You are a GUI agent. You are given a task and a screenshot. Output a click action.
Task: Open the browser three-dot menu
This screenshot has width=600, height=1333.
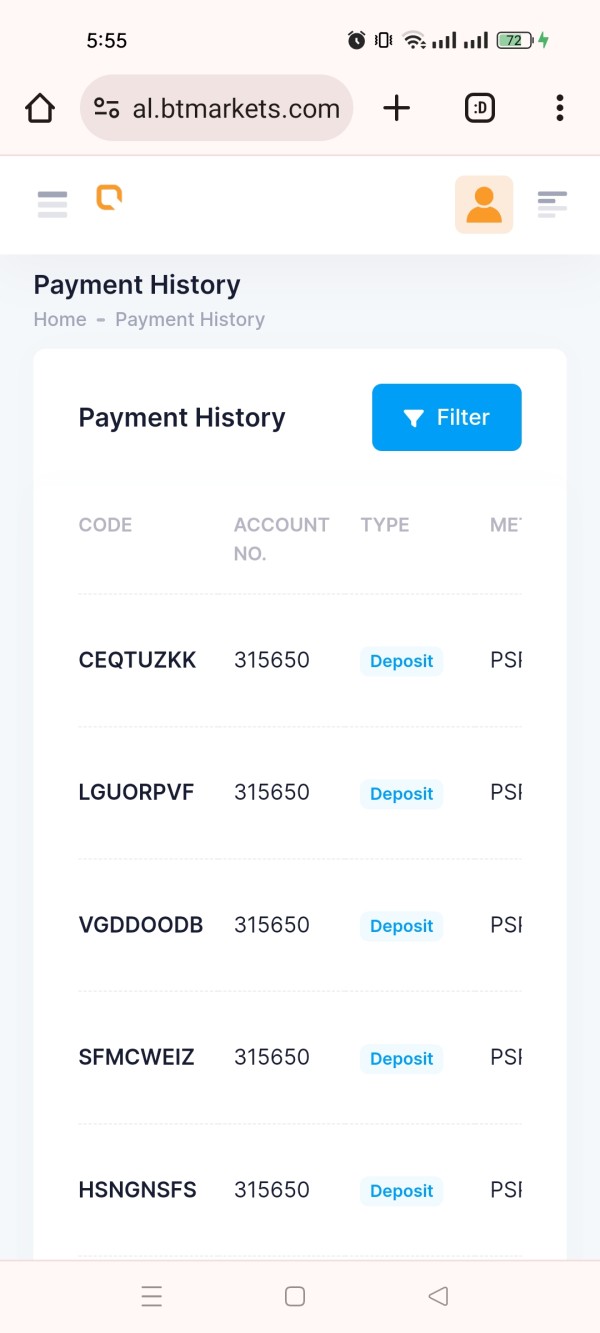click(x=560, y=108)
